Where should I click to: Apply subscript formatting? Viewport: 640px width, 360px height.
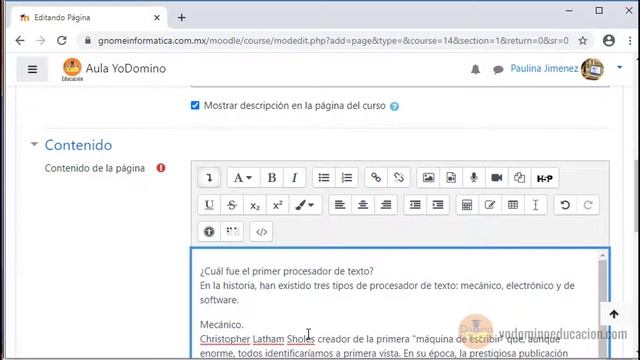point(255,204)
